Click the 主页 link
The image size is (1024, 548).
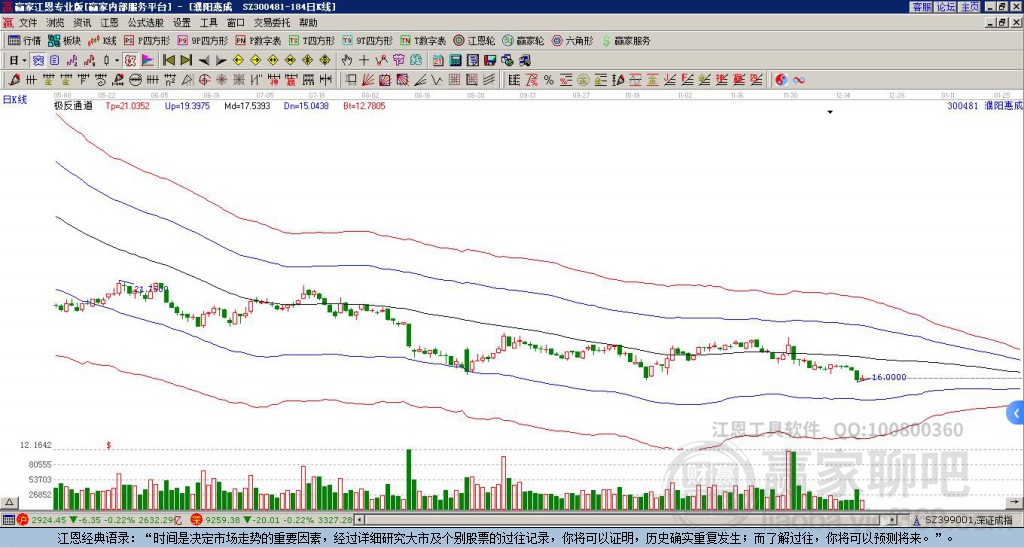point(970,6)
